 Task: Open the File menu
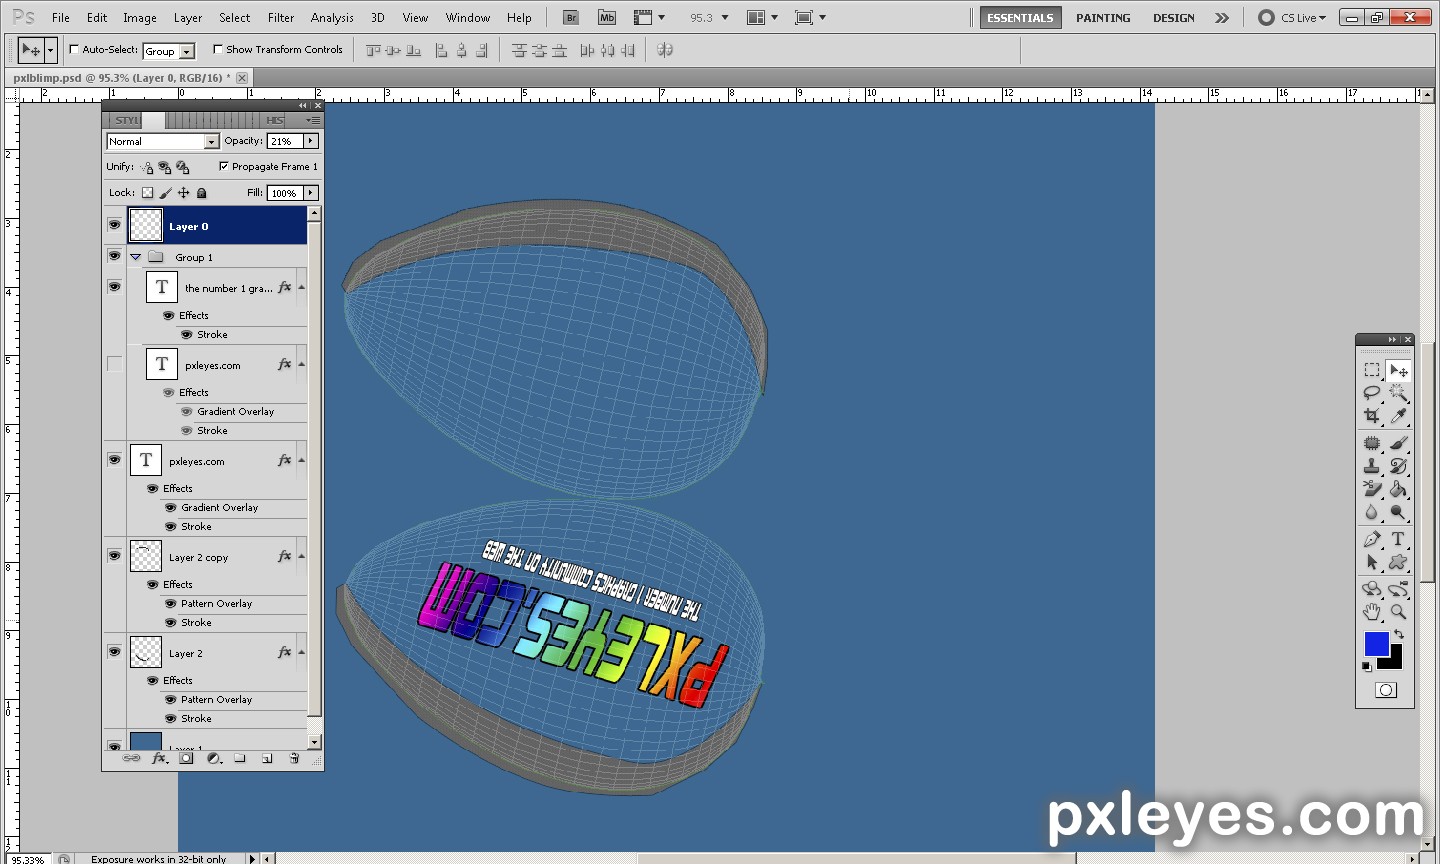click(61, 17)
